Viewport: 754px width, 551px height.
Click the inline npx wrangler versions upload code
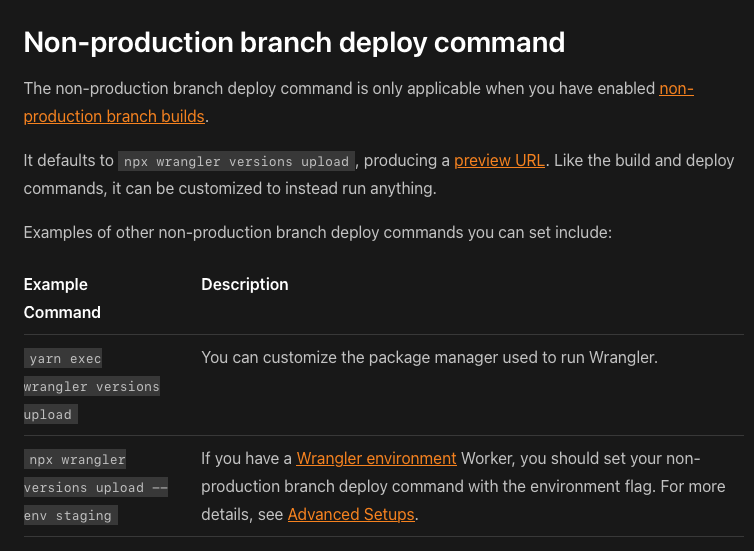(236, 161)
